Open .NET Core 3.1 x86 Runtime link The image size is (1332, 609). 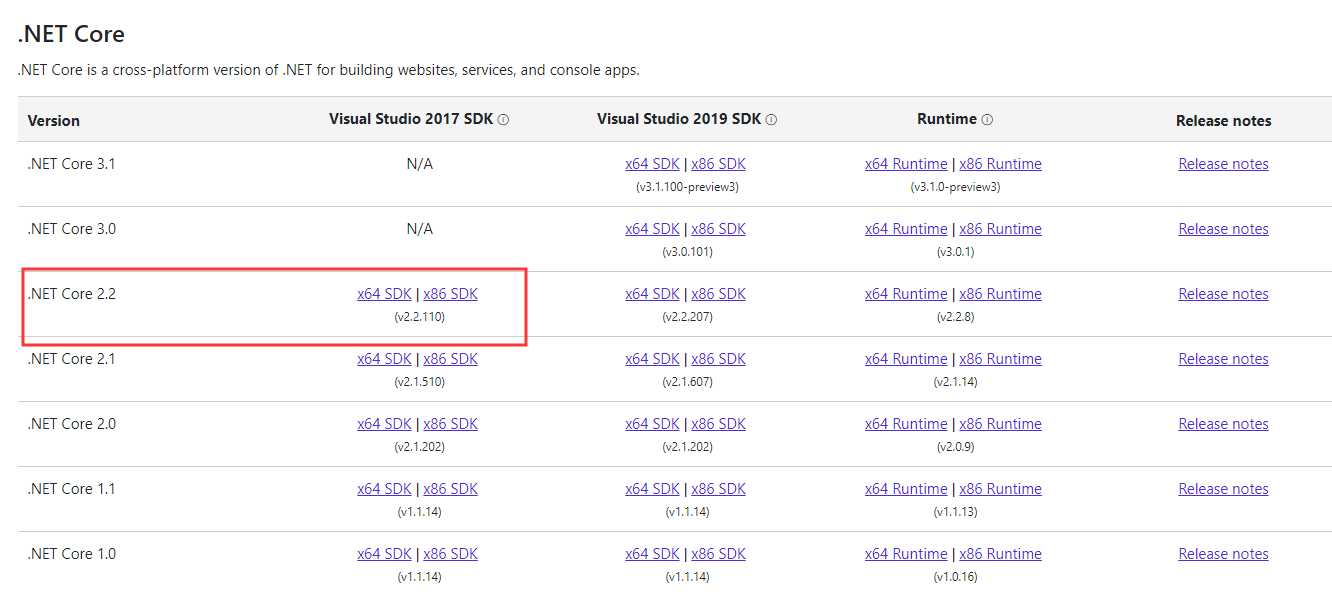(1000, 164)
